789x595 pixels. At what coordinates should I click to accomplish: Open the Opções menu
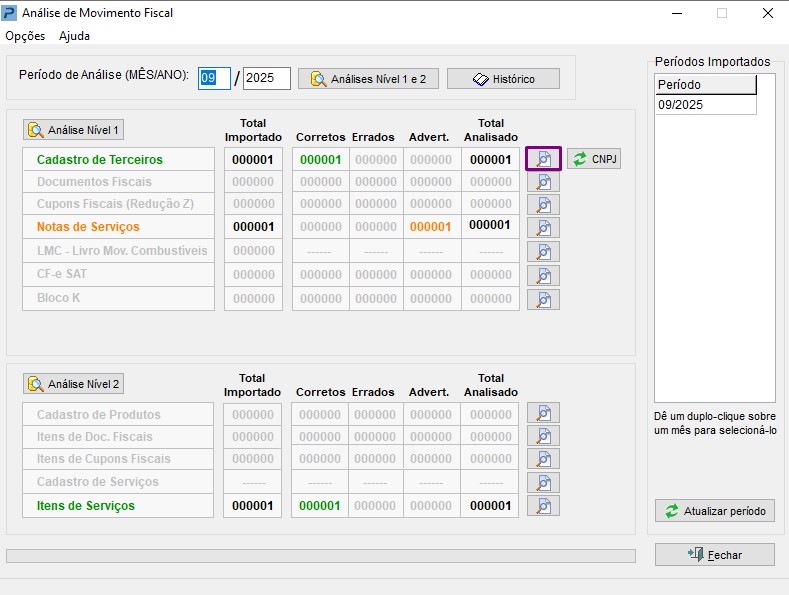25,36
